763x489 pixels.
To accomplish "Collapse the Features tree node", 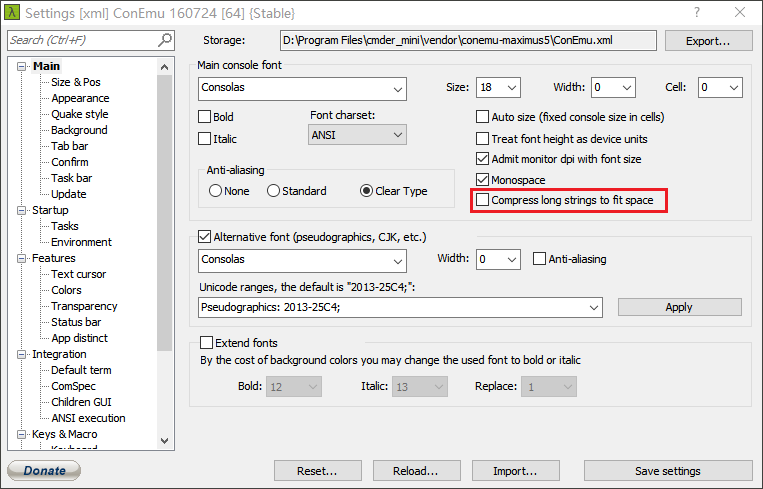I will (x=21, y=258).
